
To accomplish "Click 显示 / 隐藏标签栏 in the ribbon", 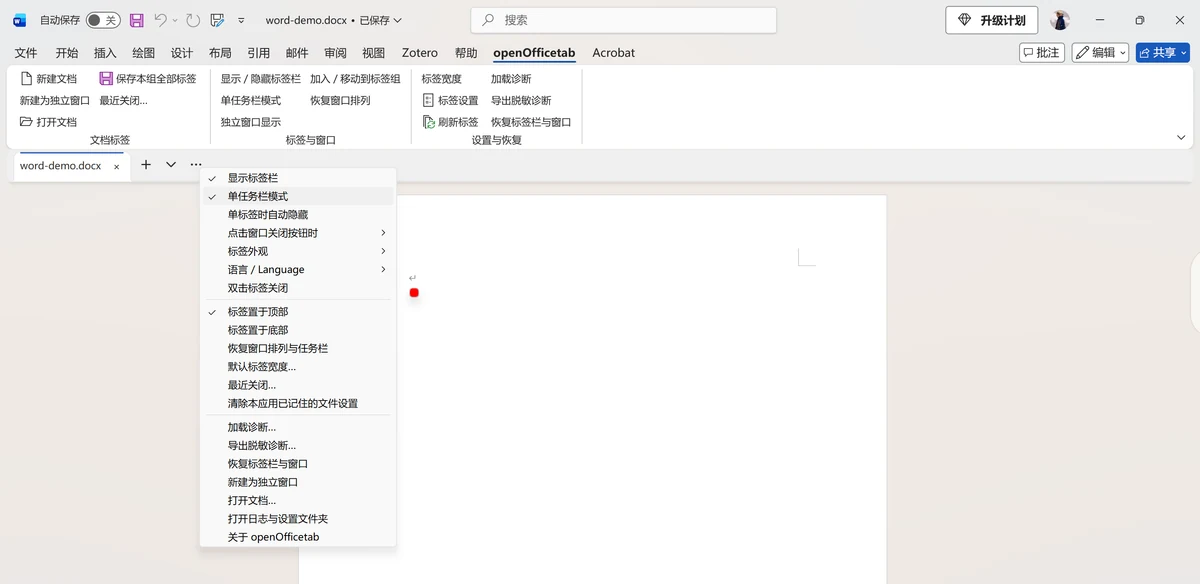I will (261, 79).
